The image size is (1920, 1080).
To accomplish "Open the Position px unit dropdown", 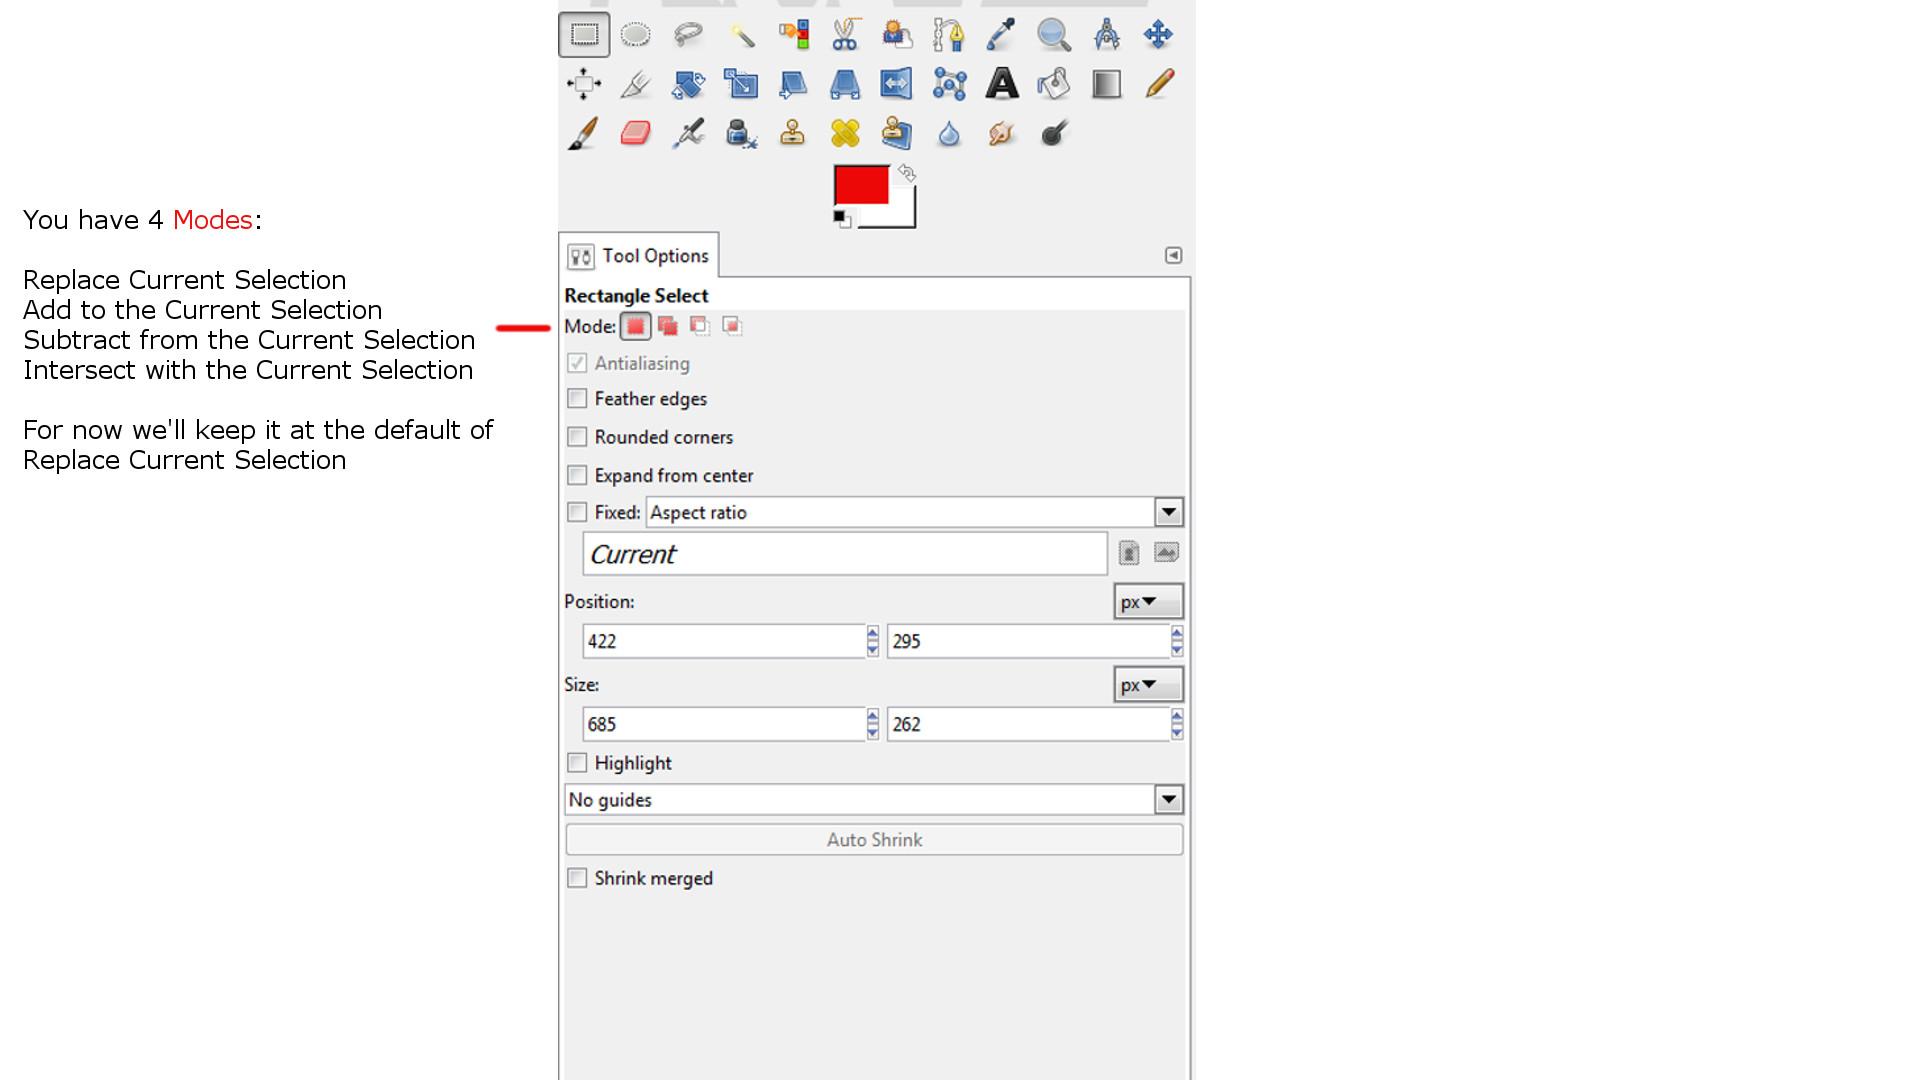I will point(1147,601).
